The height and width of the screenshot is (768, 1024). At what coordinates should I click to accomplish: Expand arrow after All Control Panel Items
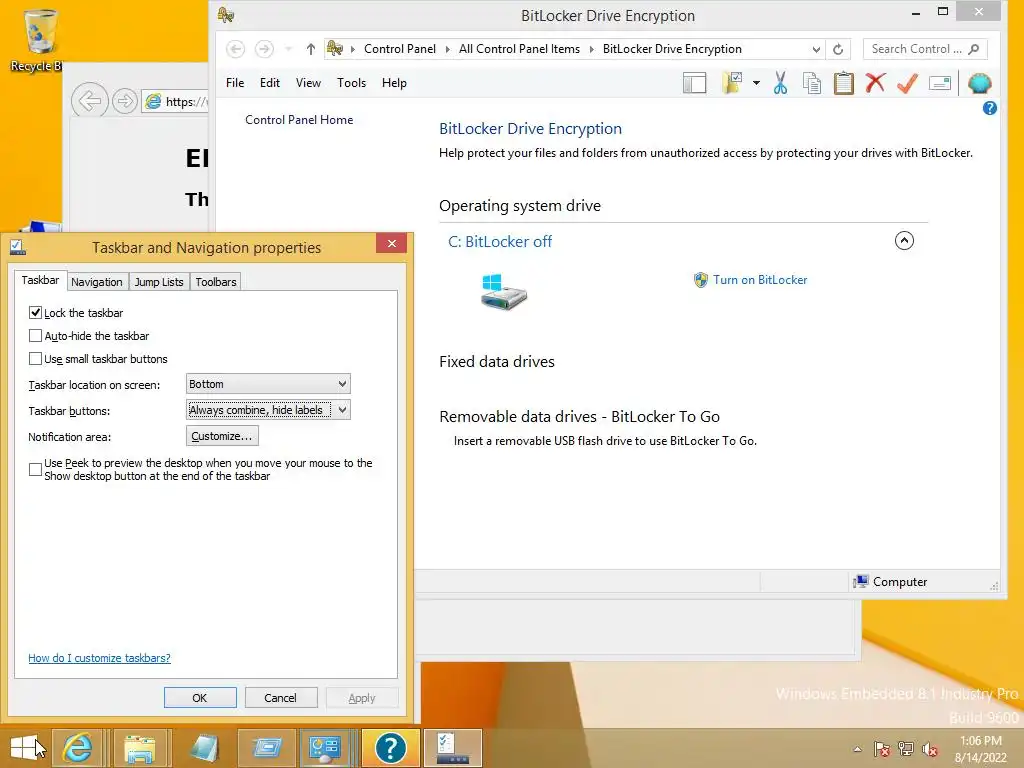click(592, 49)
